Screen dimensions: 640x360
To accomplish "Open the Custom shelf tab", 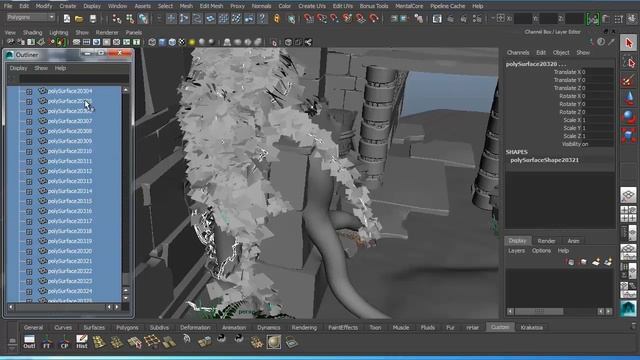I will pos(500,327).
